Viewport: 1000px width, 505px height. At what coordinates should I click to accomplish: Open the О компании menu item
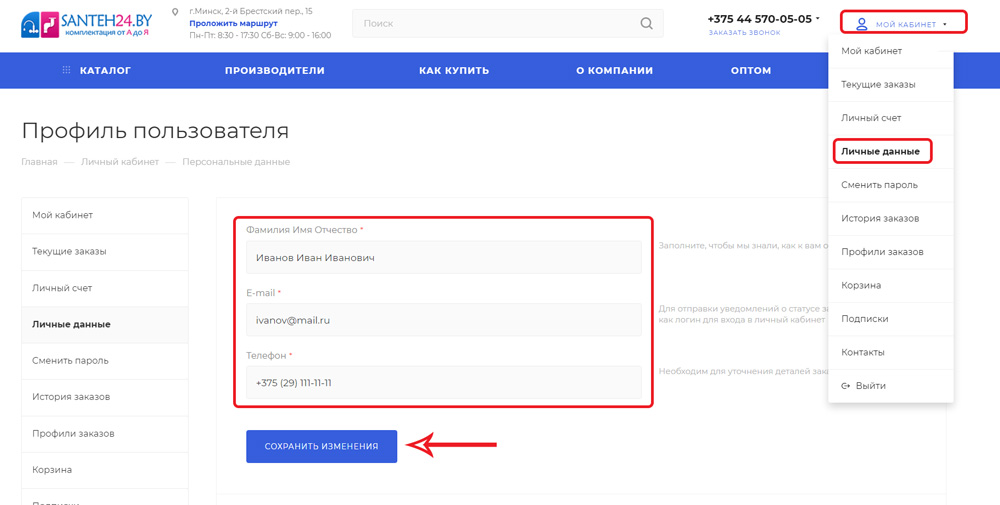(x=615, y=70)
